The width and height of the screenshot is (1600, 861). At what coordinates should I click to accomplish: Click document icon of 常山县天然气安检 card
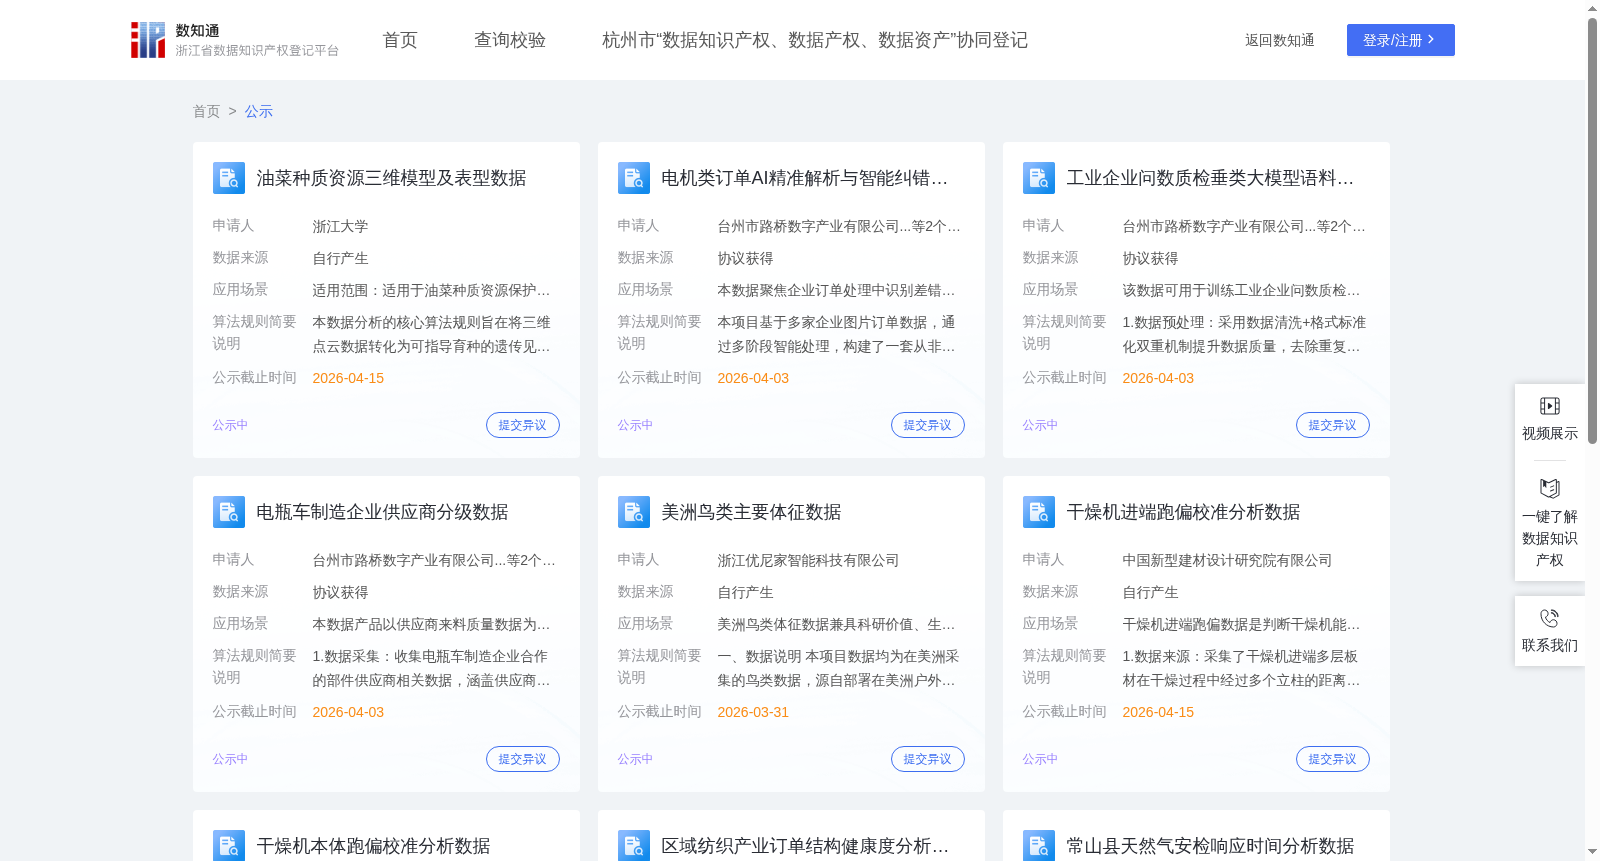[1039, 846]
